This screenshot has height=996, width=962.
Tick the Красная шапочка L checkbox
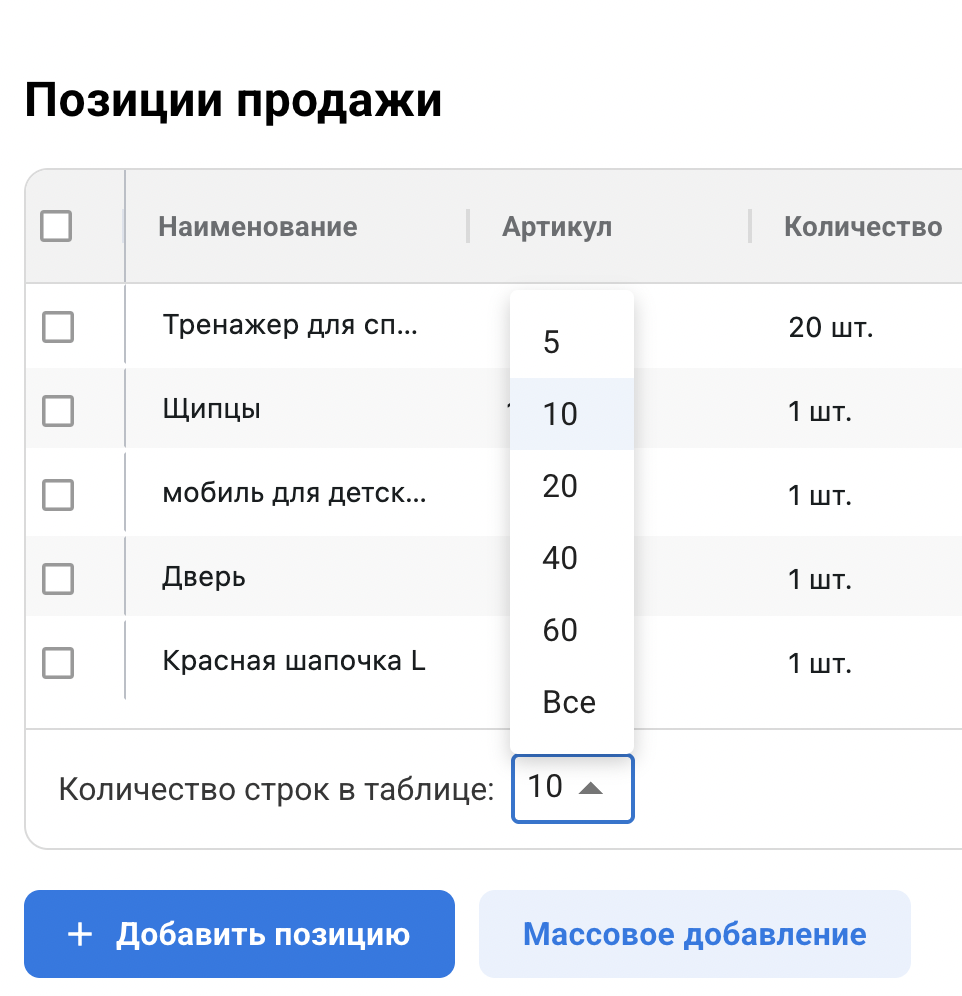pyautogui.click(x=58, y=662)
